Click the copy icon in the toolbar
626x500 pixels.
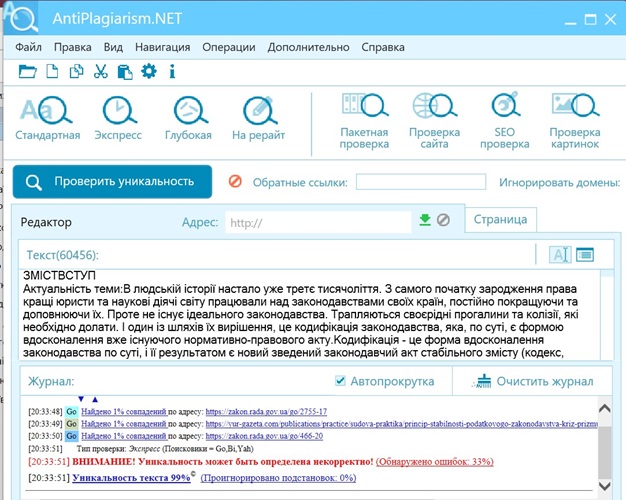(76, 72)
